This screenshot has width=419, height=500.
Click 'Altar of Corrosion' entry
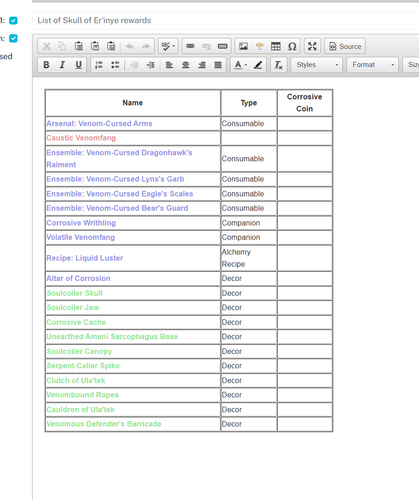pos(78,278)
